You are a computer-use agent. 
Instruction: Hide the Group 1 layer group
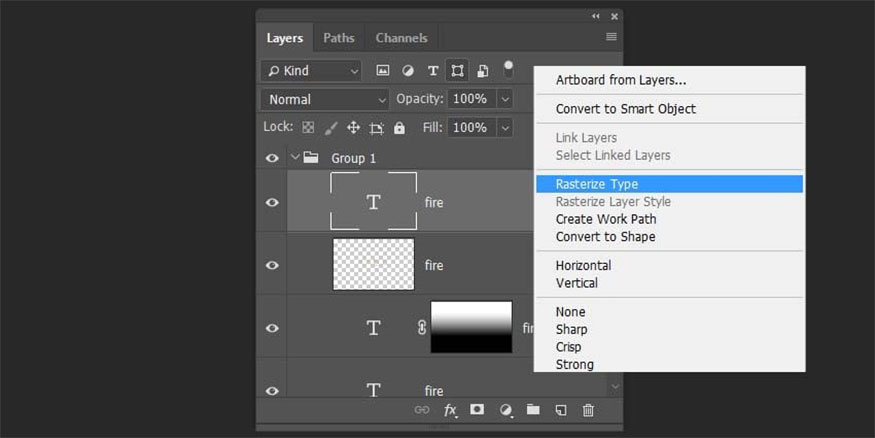click(271, 158)
